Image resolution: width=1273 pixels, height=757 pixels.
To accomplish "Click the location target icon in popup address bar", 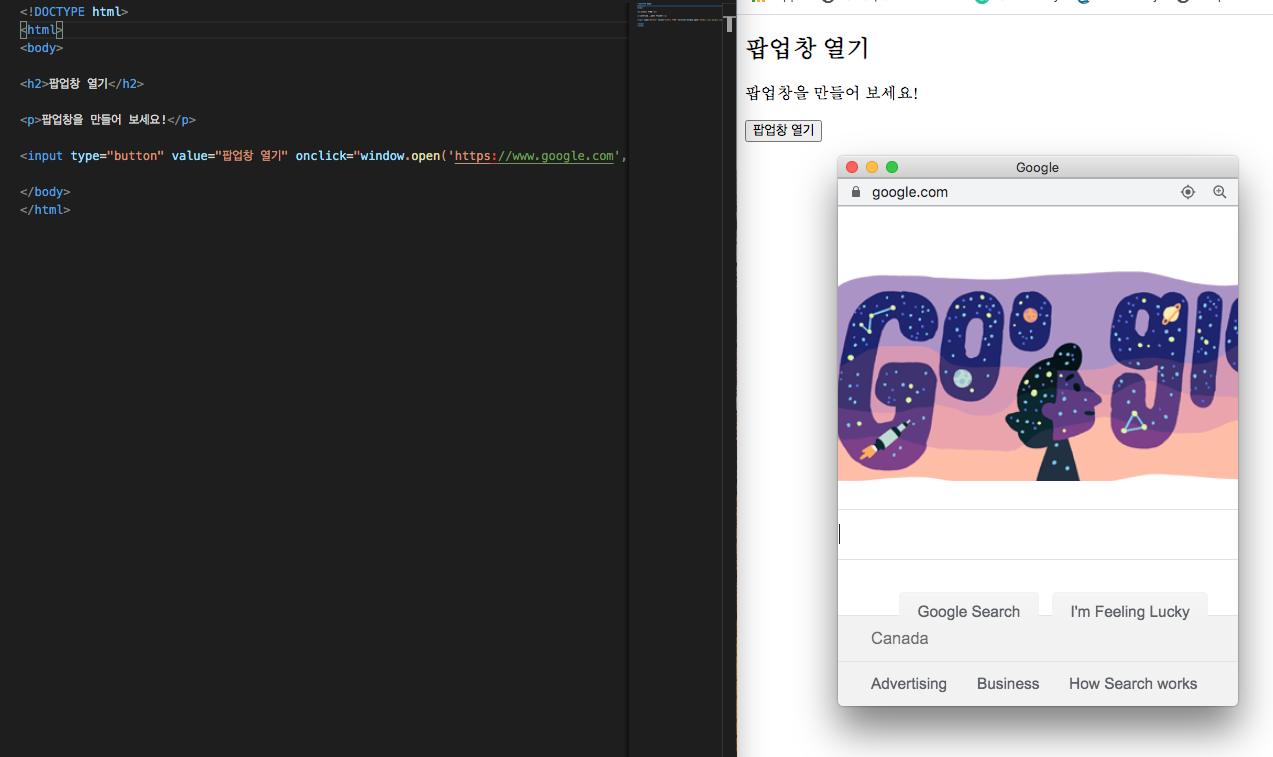I will pos(1188,192).
